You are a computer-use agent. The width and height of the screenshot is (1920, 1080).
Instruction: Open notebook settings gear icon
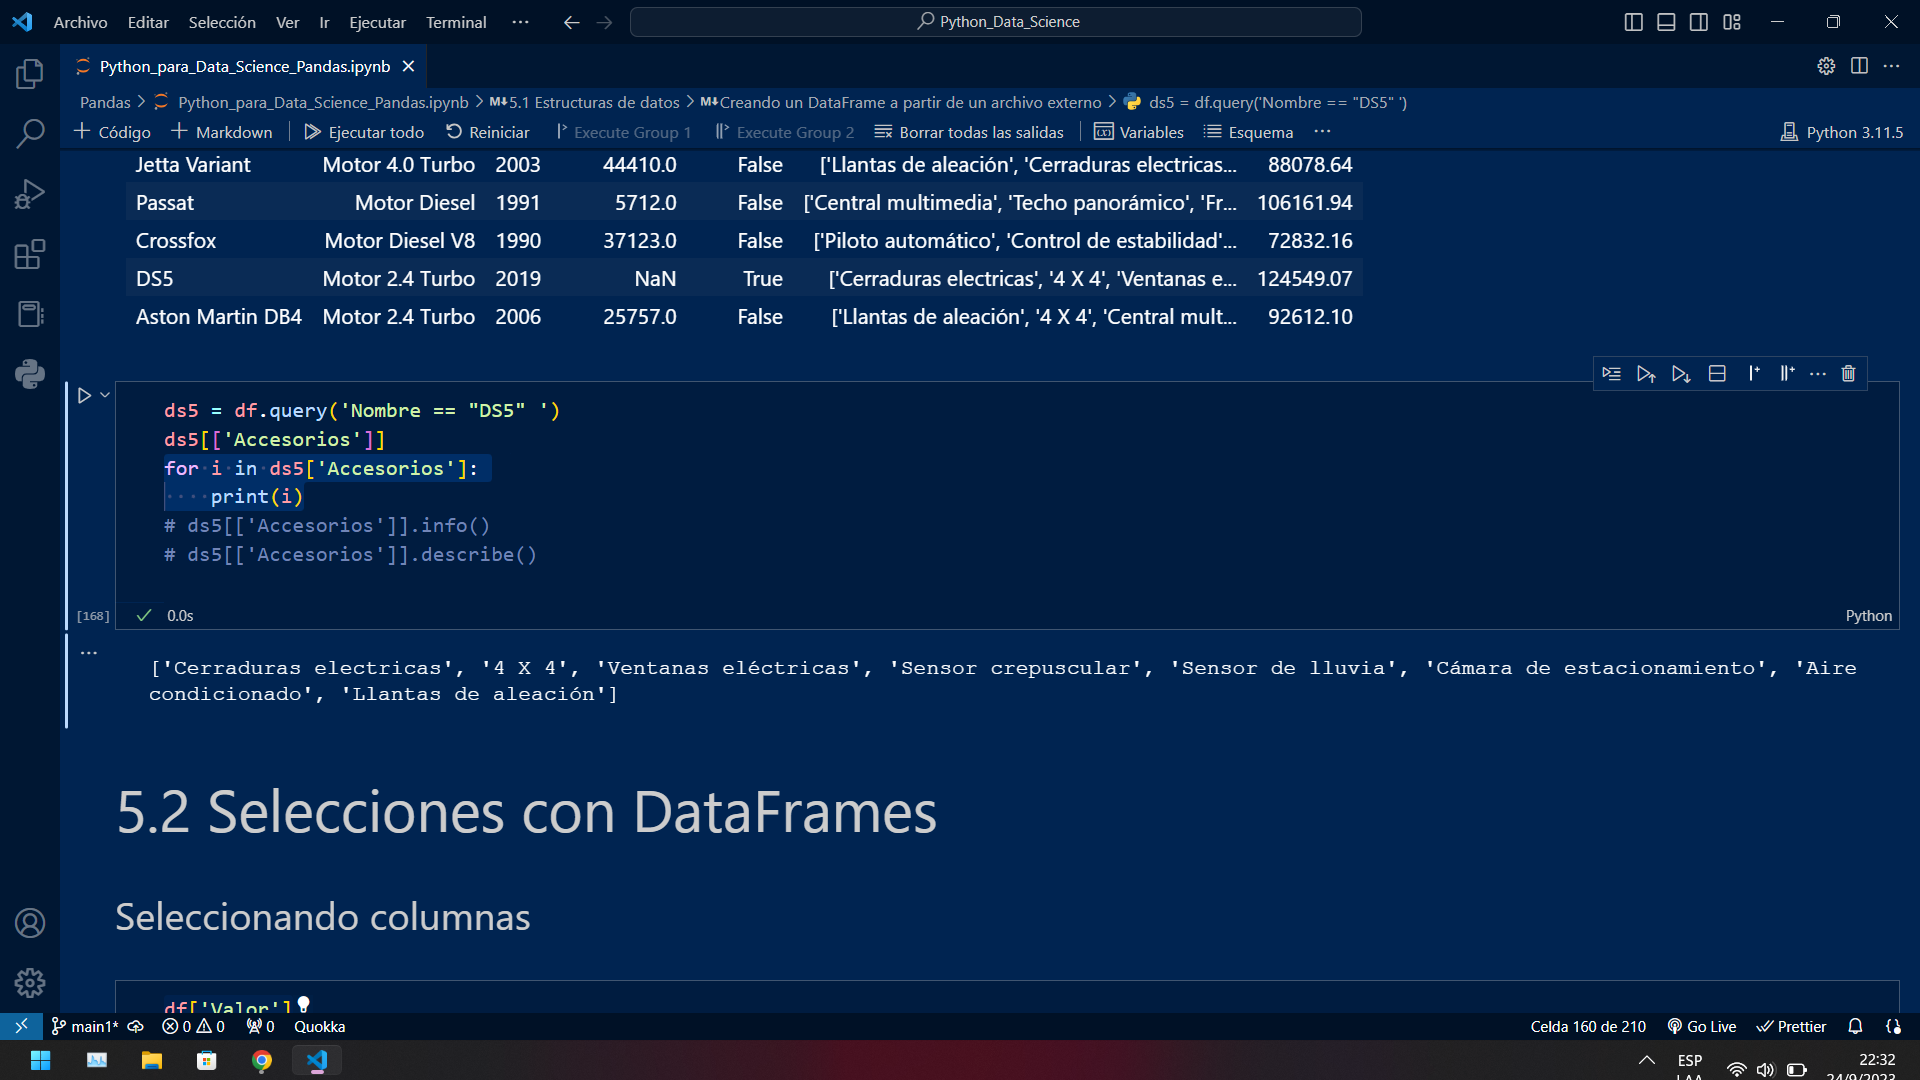[1826, 66]
